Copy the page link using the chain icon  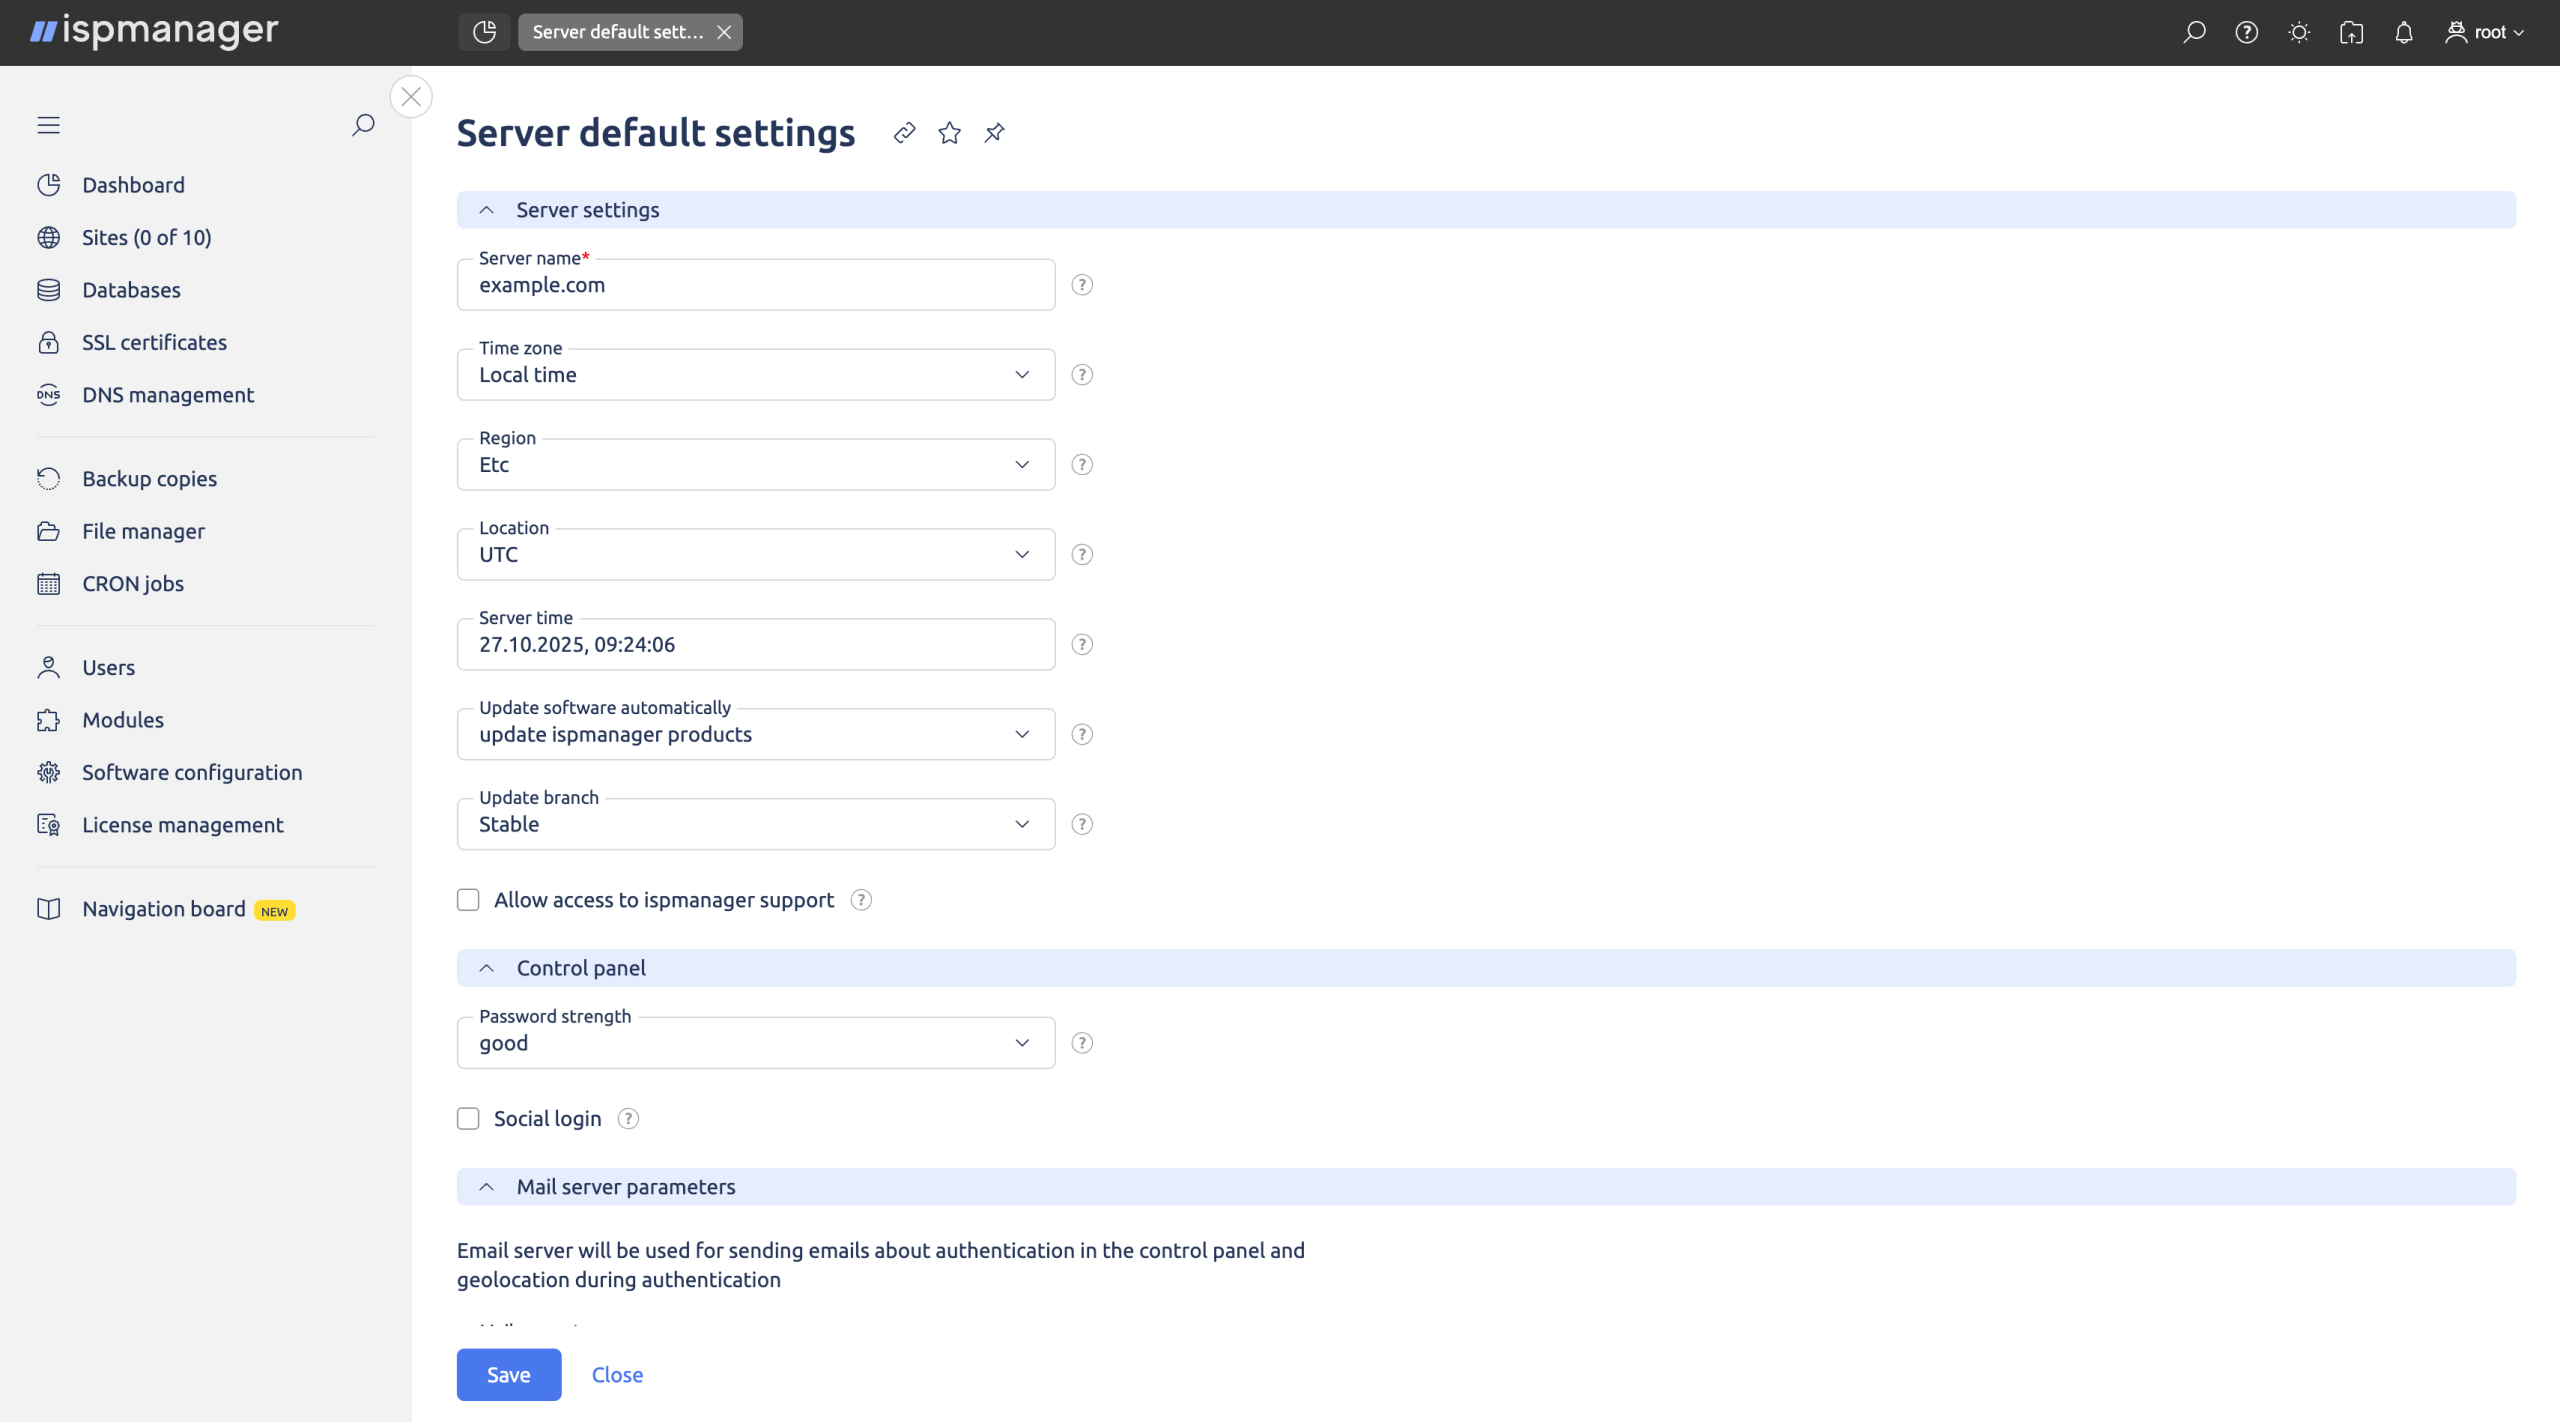click(904, 133)
